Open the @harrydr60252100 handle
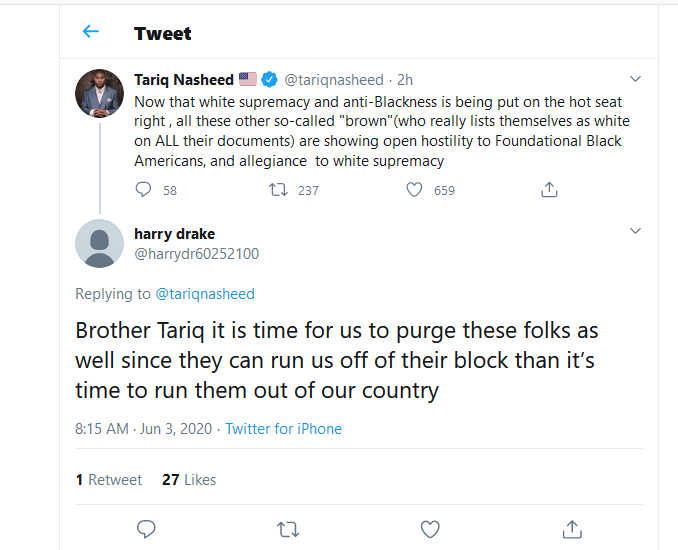 pos(196,254)
